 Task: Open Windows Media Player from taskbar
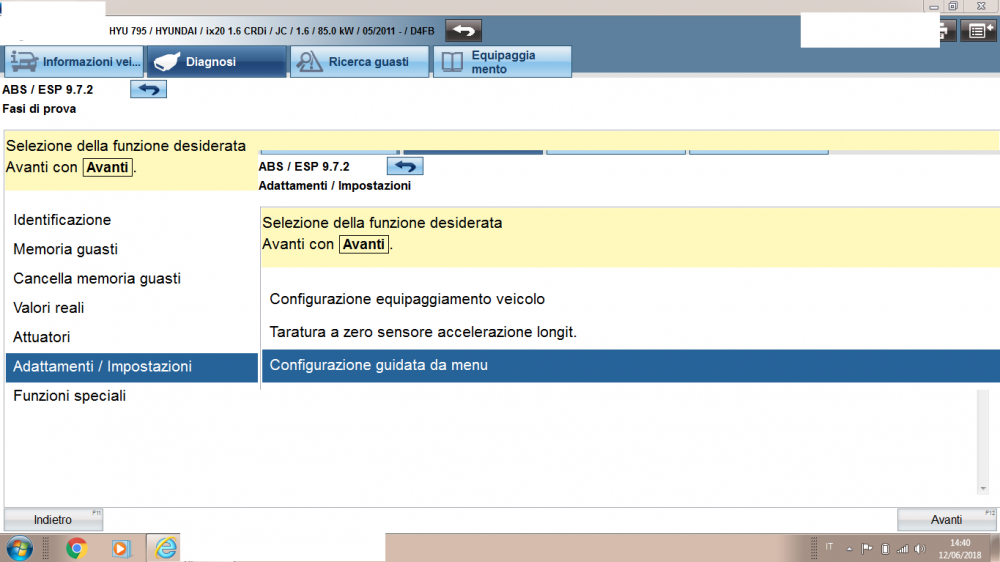pyautogui.click(x=121, y=549)
